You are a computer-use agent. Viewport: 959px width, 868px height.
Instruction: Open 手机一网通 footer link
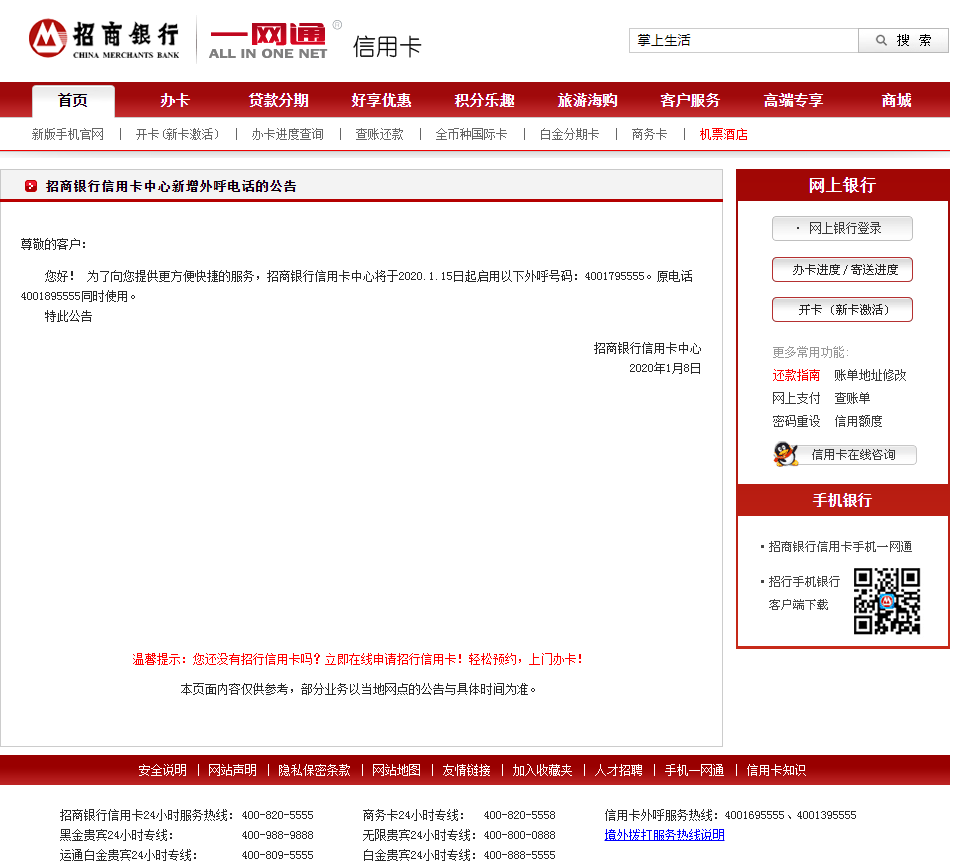694,770
